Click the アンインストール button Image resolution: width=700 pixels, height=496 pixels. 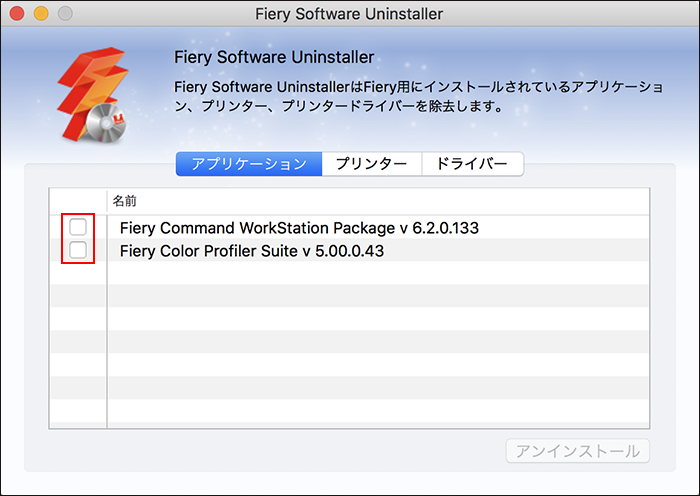tap(578, 451)
